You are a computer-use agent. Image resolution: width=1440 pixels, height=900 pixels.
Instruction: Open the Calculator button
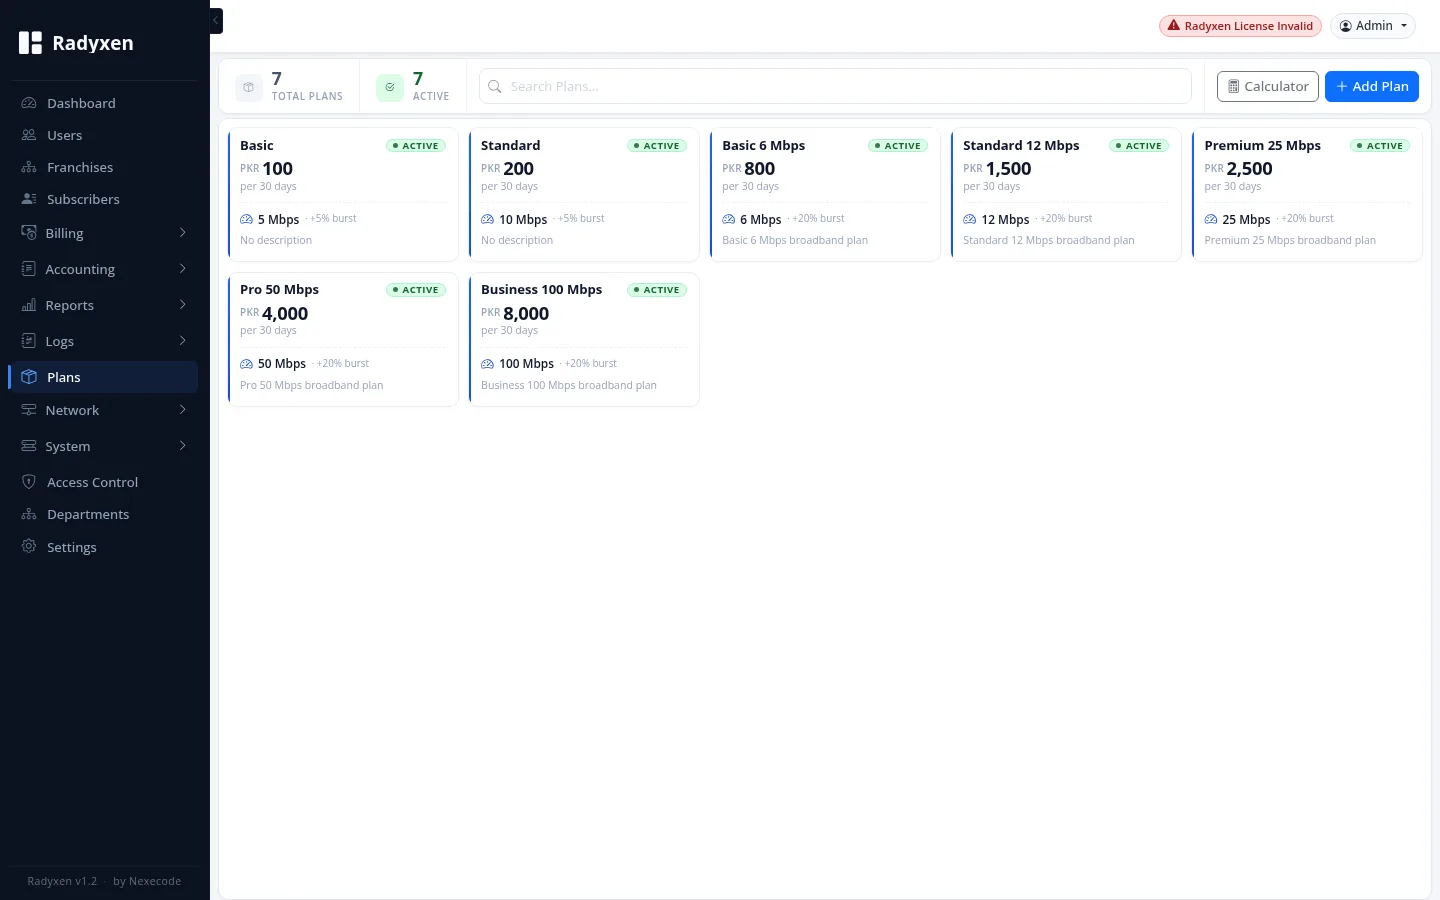tap(1268, 87)
